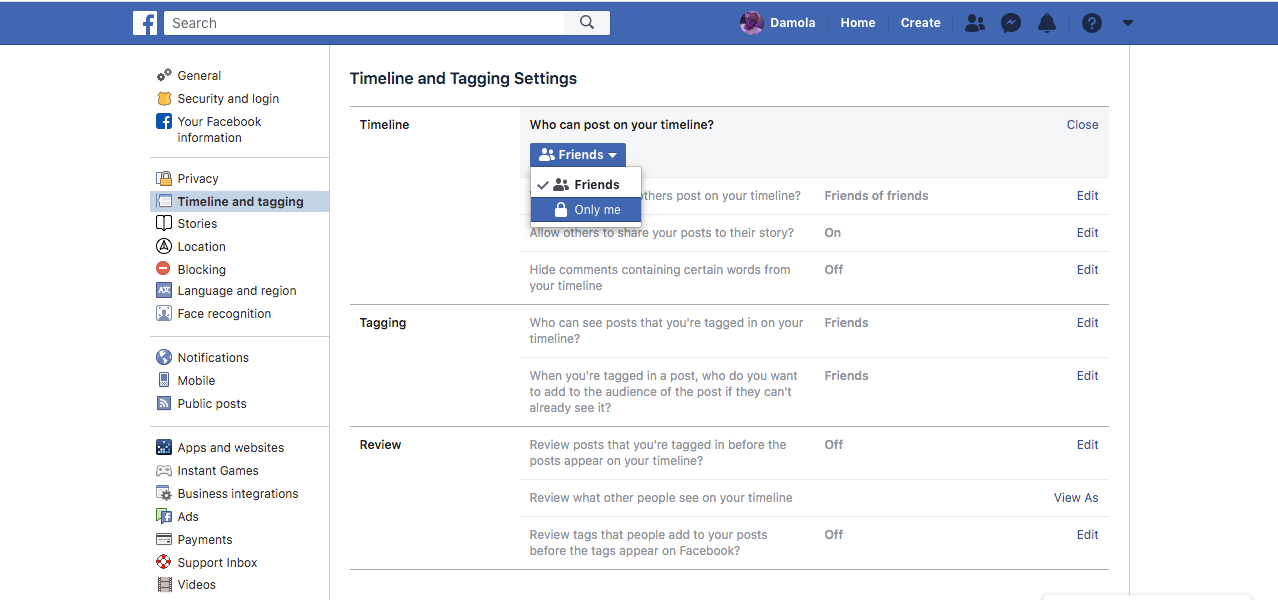Viewport: 1278px width, 600px height.
Task: Select the checked Friends option
Action: [x=586, y=185]
